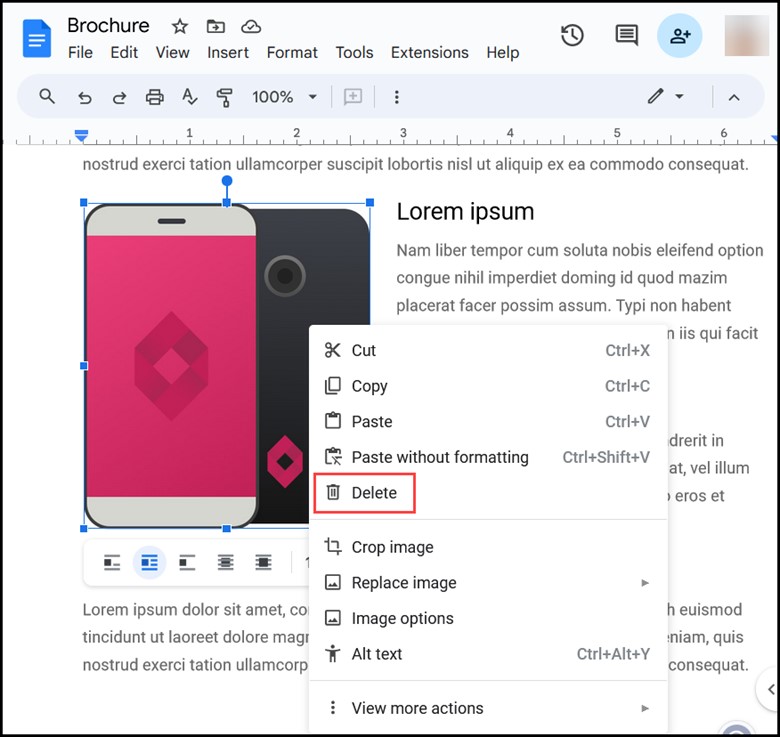Open the Extensions menu
The width and height of the screenshot is (780, 737).
[x=429, y=53]
